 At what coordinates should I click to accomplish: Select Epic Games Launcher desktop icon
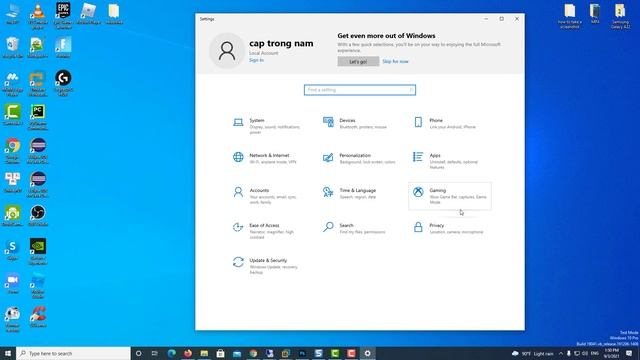click(63, 16)
